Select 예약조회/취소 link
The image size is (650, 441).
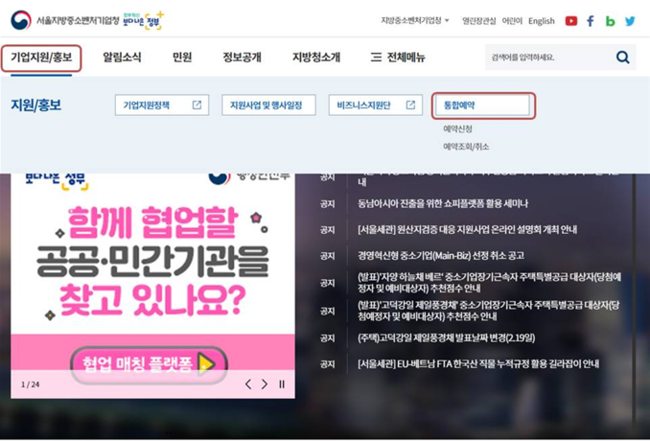[x=466, y=147]
